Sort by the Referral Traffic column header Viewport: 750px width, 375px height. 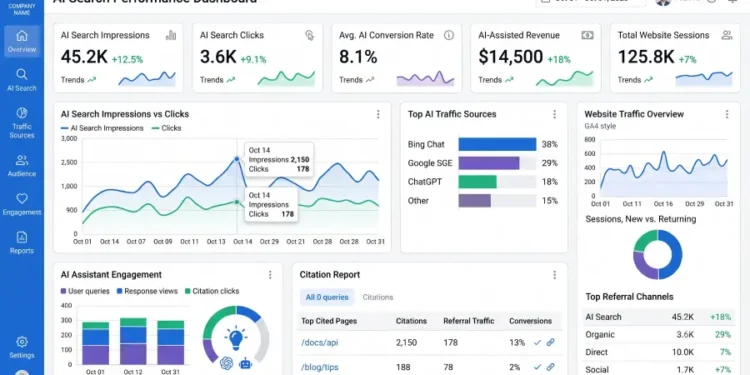[x=469, y=321]
